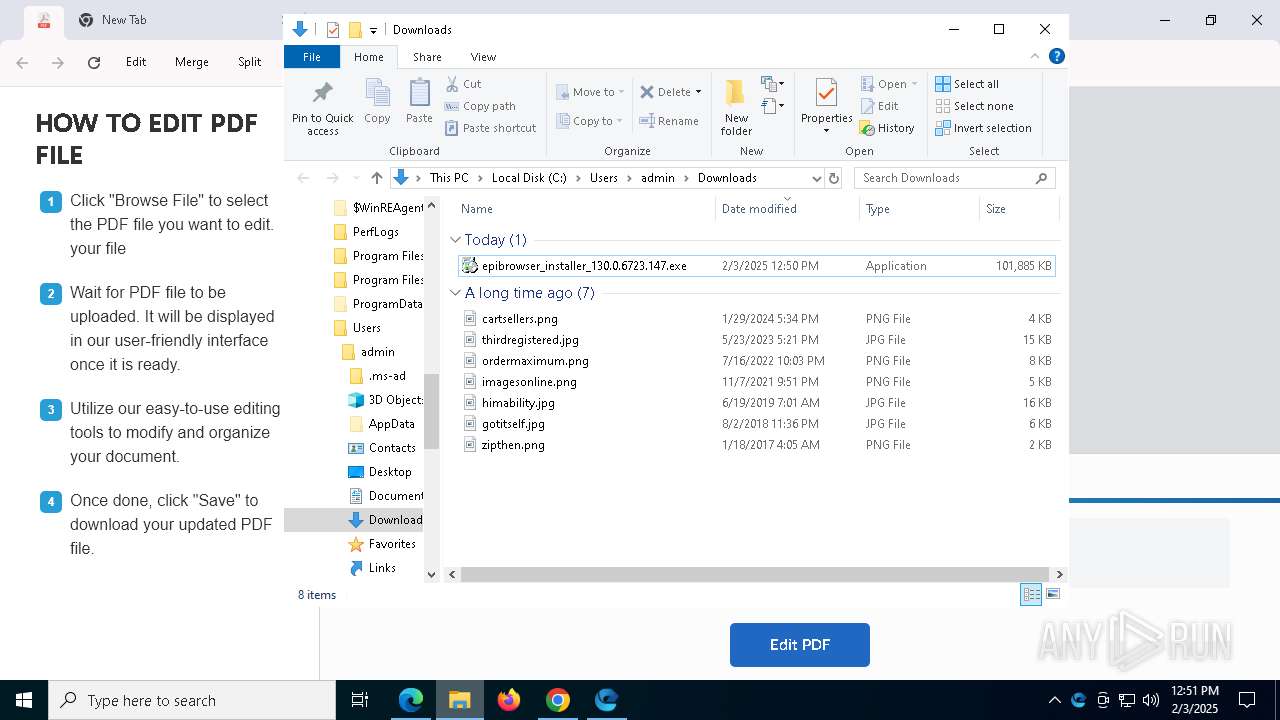Expand the Open button dropdown

[x=914, y=84]
